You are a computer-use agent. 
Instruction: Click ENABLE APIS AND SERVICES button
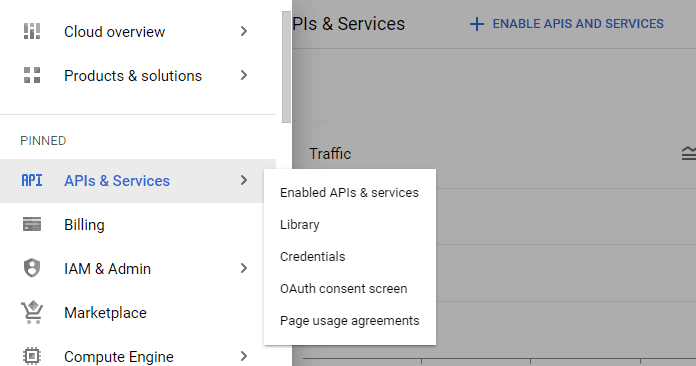566,24
